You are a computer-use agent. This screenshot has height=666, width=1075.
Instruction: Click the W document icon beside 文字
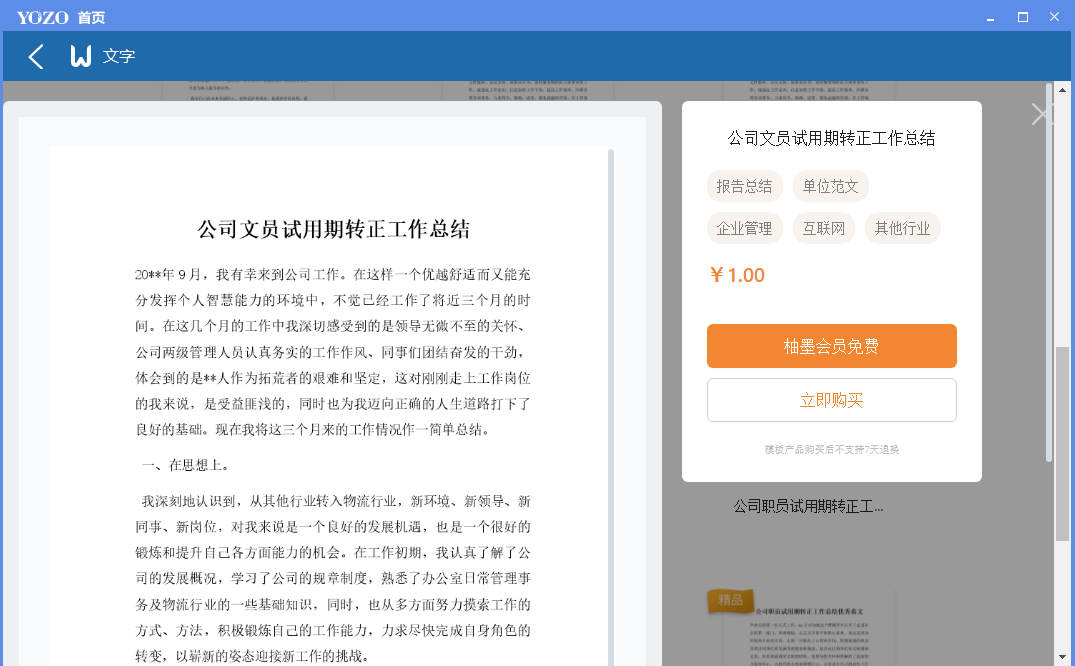[81, 57]
